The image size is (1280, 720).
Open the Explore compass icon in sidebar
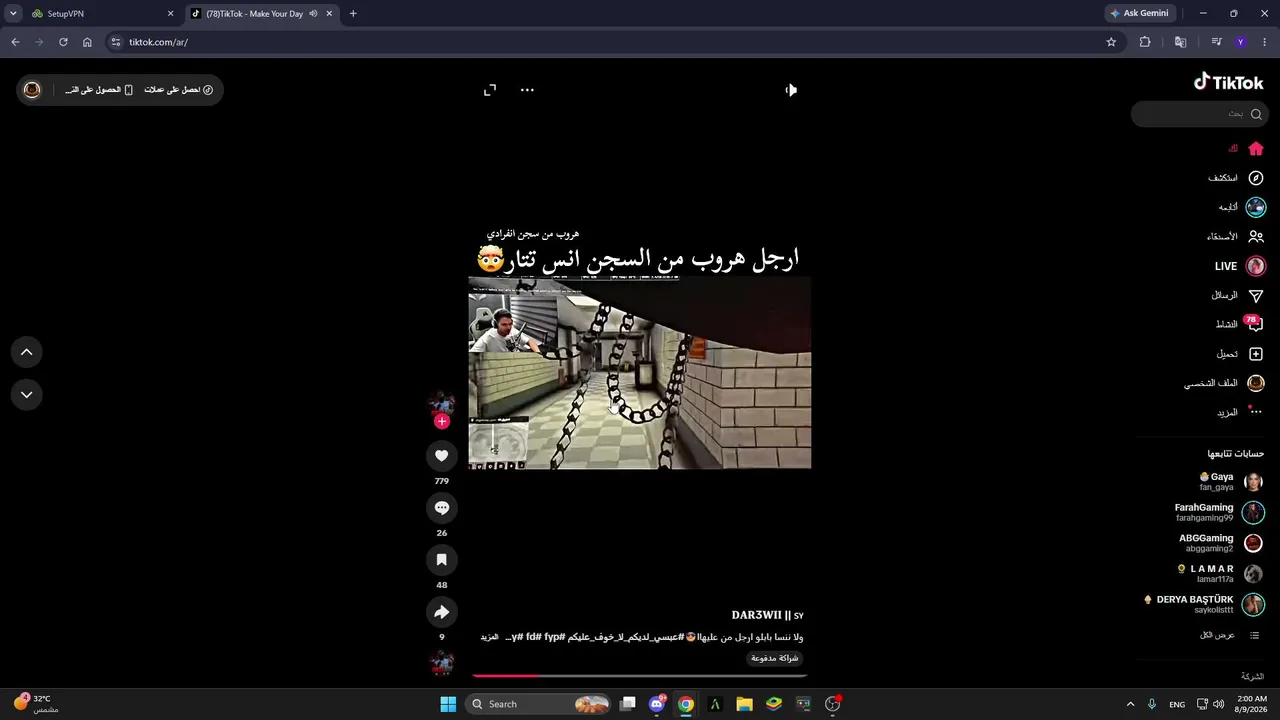1256,178
